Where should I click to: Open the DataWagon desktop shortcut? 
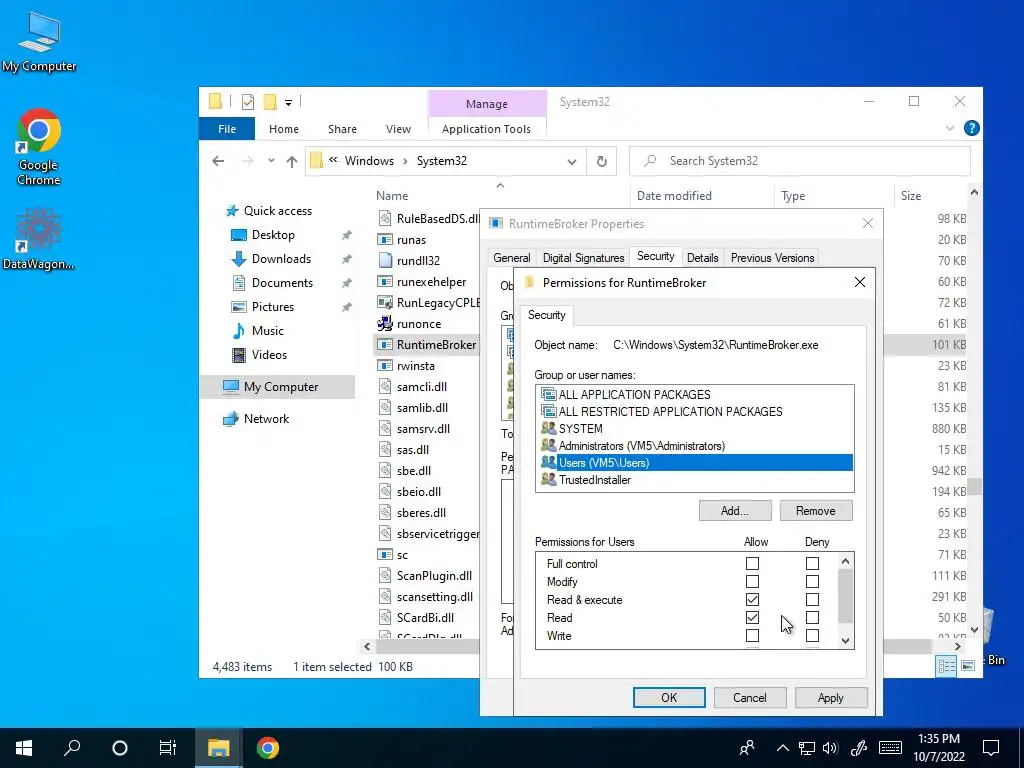tap(39, 238)
